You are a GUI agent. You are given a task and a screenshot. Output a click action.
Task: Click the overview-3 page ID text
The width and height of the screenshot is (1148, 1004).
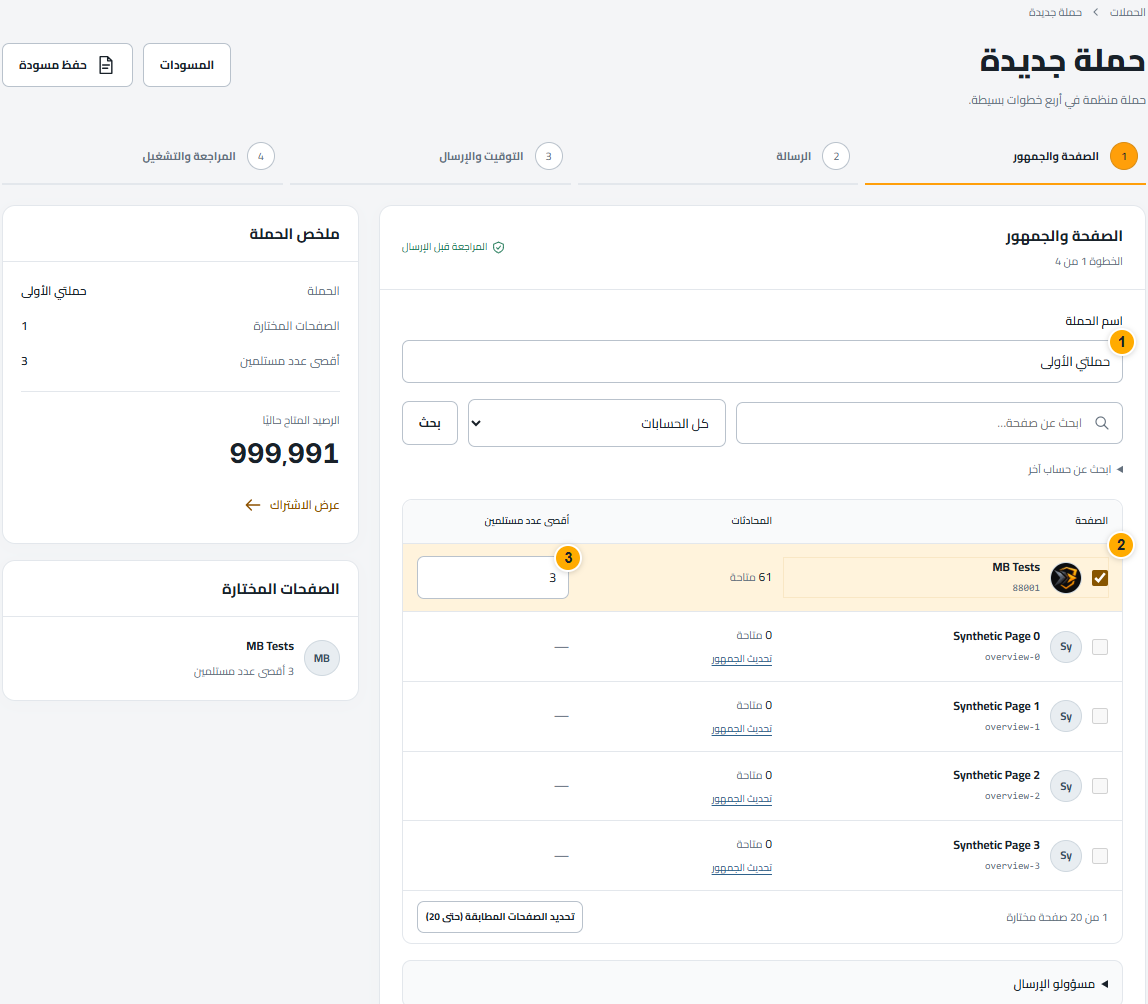(x=1012, y=866)
